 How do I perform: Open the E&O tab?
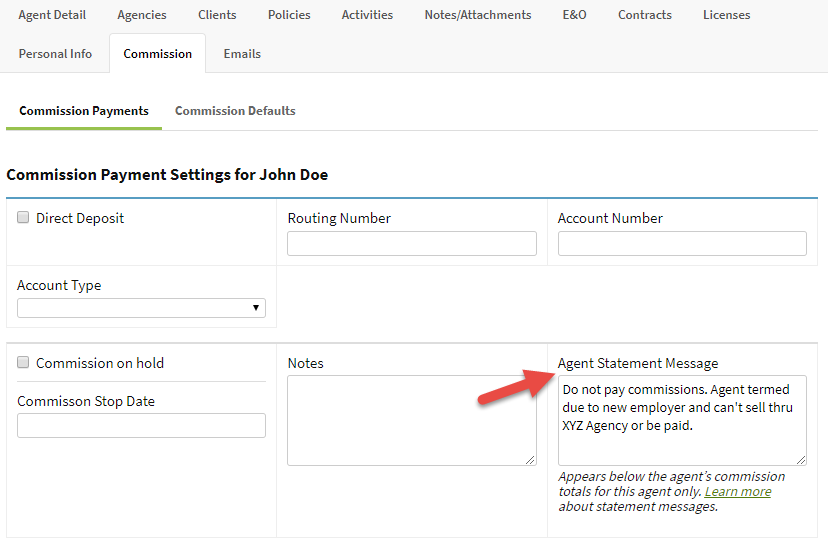point(575,15)
